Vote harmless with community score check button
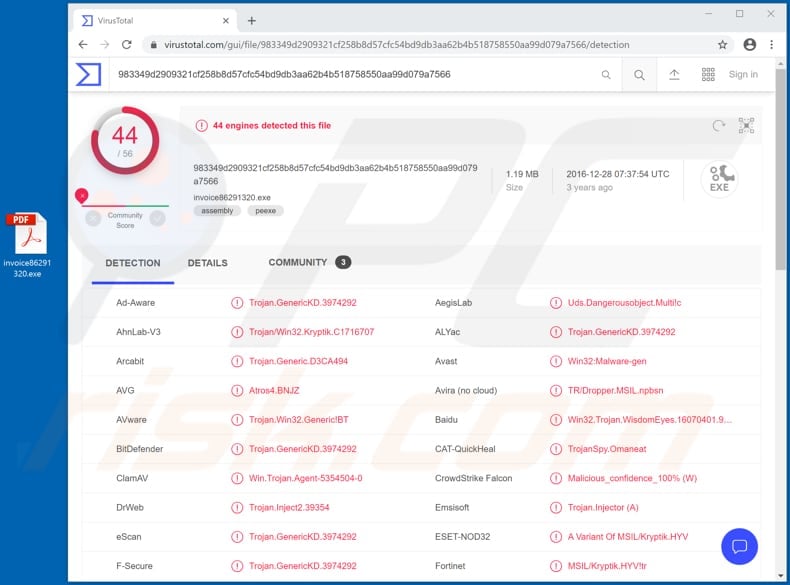 click(x=158, y=218)
